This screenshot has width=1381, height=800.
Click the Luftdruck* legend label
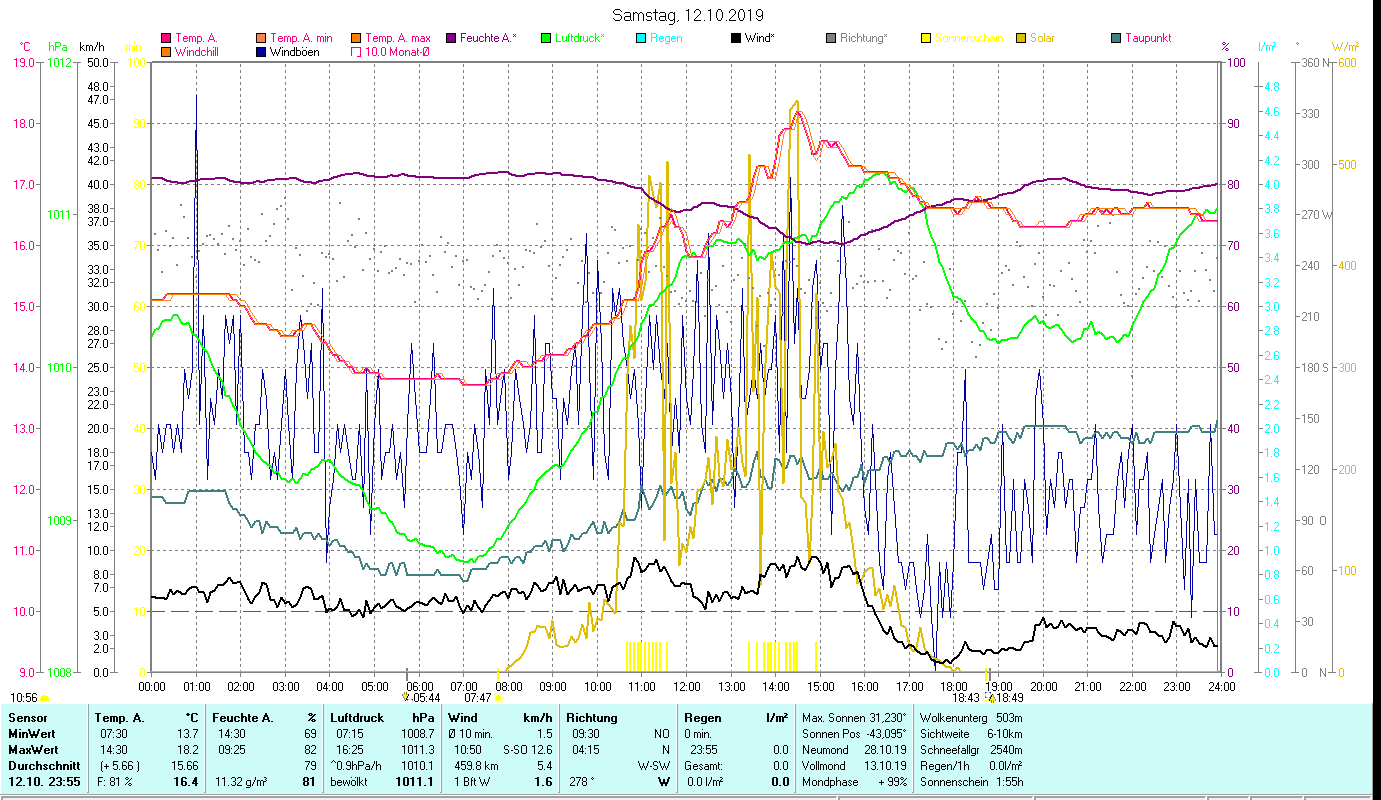tap(579, 38)
